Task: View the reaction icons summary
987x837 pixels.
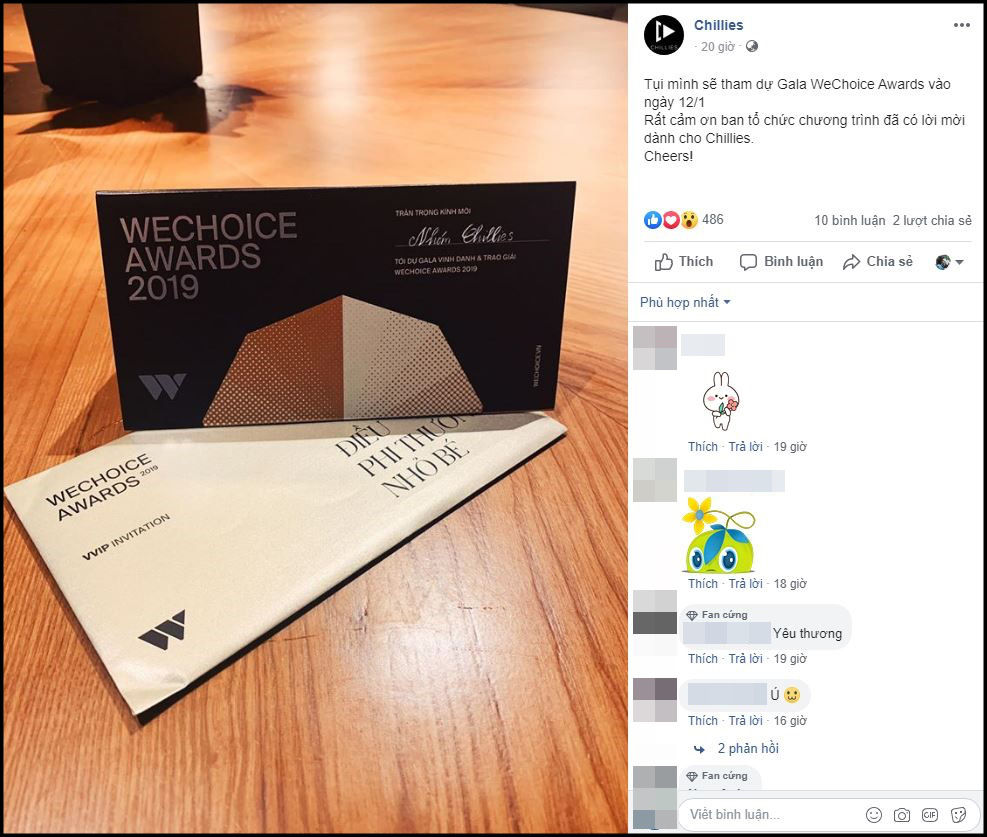Action: (x=670, y=220)
